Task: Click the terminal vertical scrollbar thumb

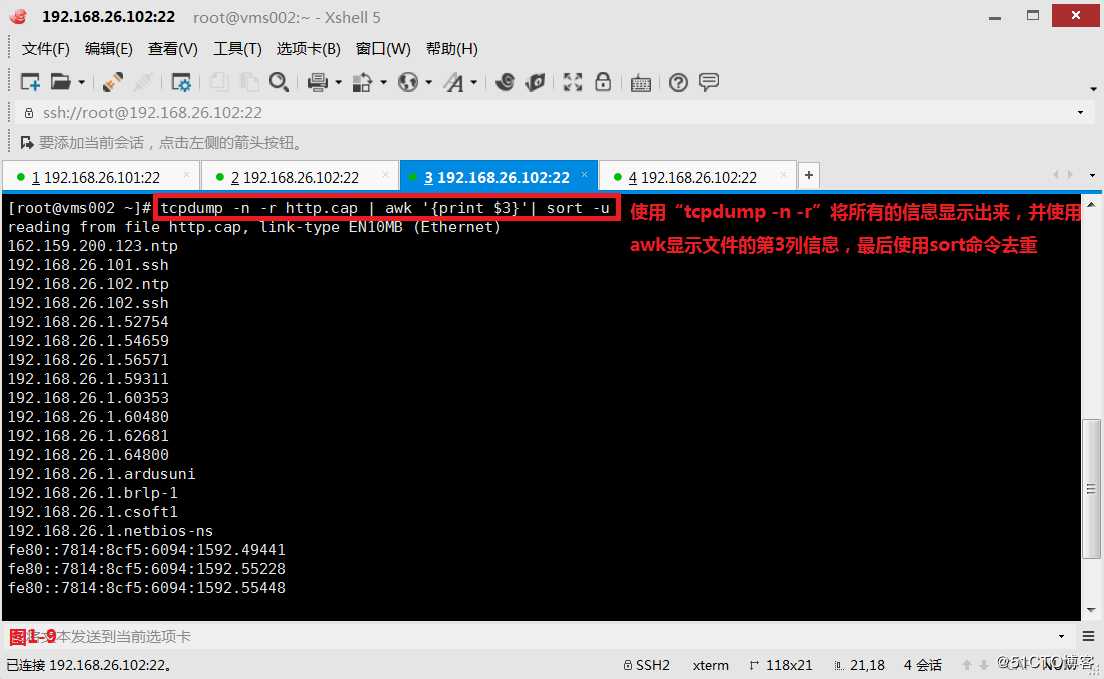Action: coord(1091,489)
